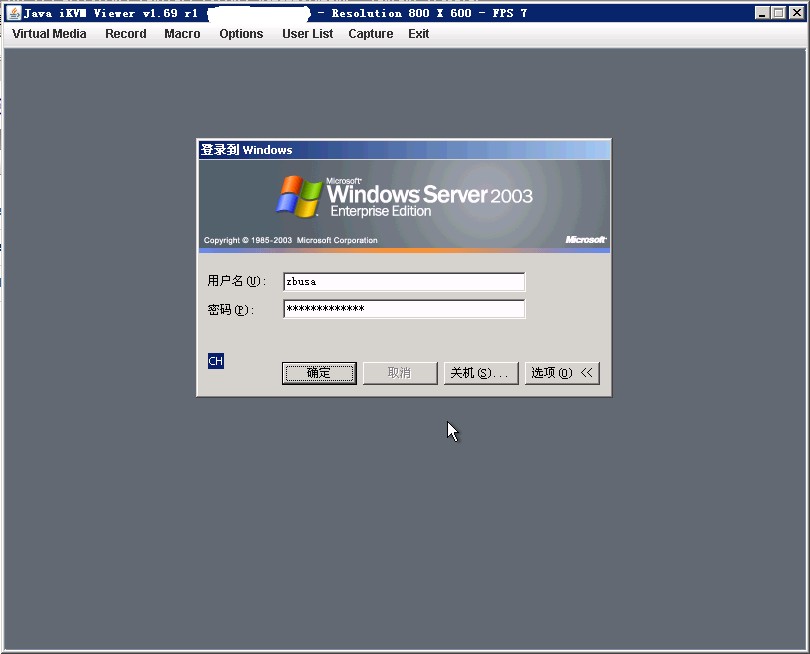Open the Record menu
This screenshot has width=810, height=654.
pos(126,34)
